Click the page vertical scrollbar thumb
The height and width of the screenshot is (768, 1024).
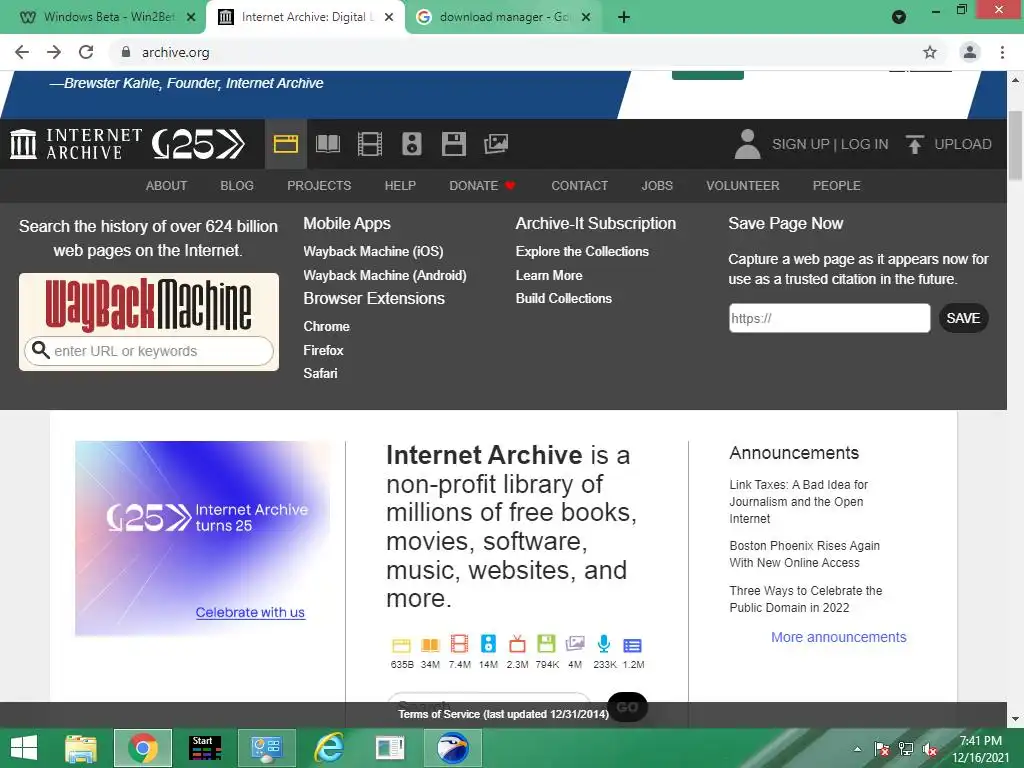pos(1015,145)
